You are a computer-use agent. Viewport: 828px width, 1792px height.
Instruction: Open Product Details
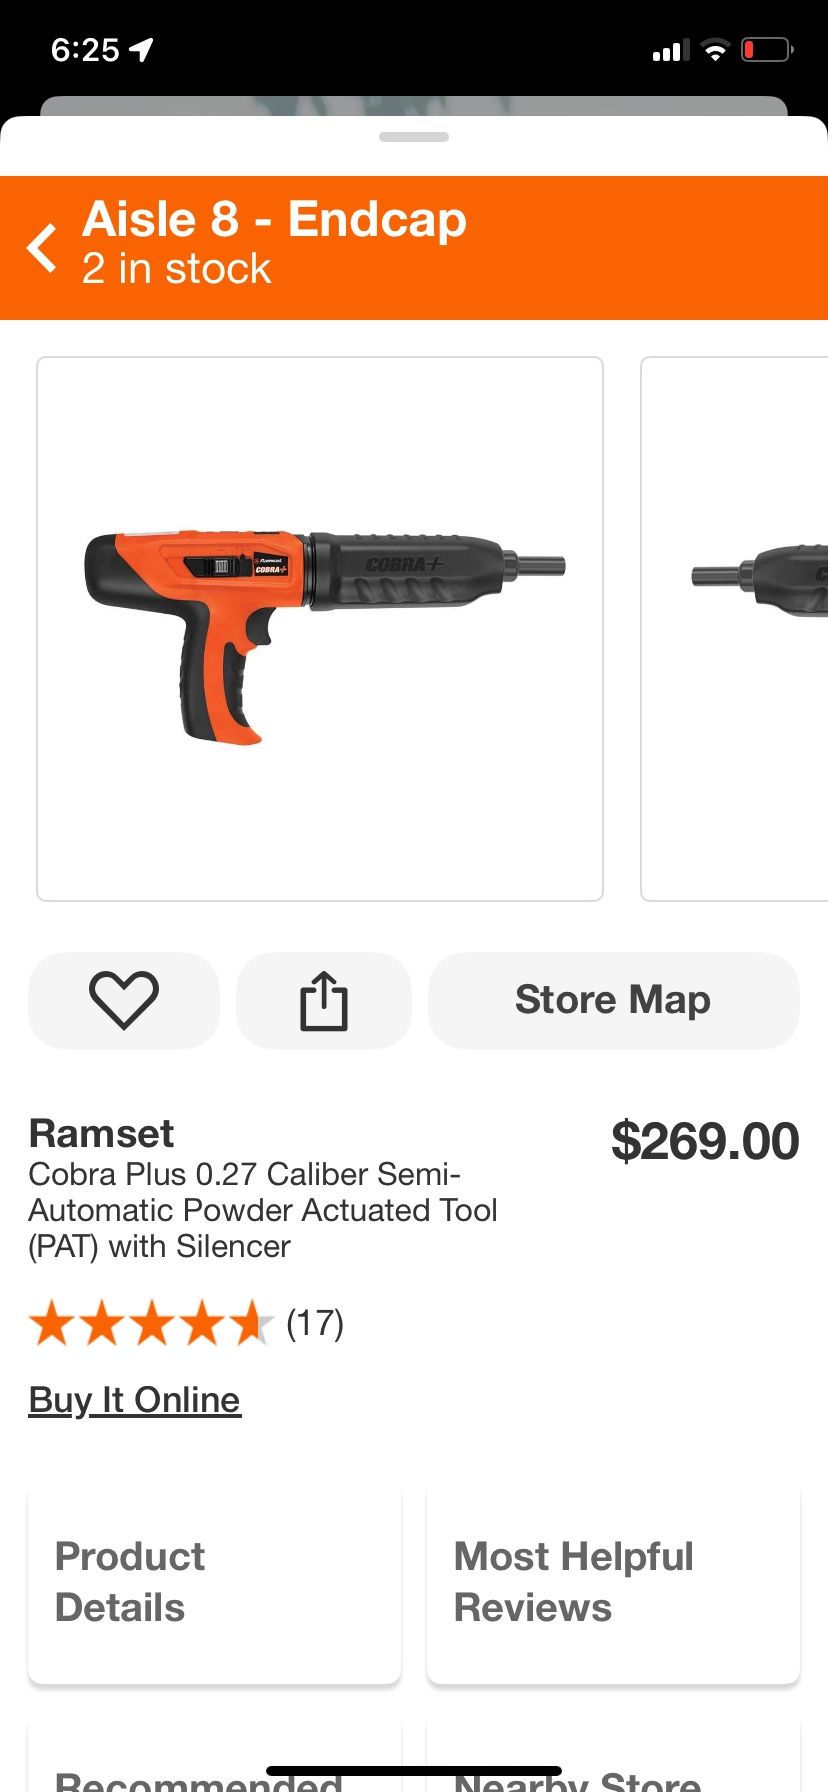(214, 1582)
